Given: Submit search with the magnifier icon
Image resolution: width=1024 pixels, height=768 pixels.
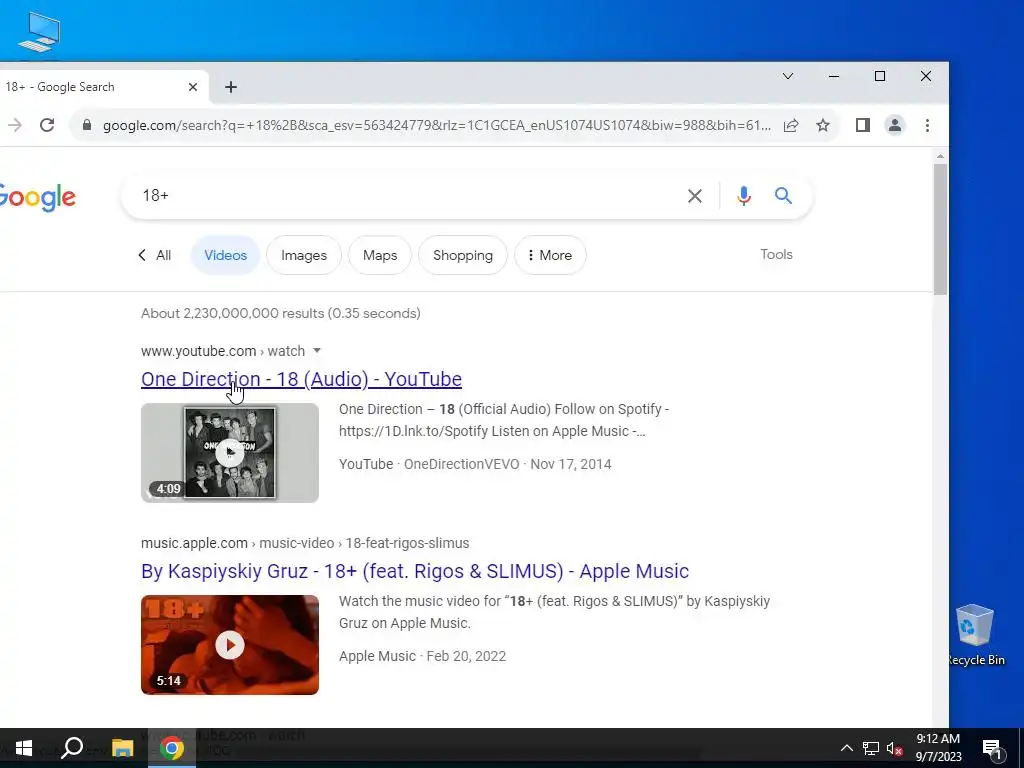Looking at the screenshot, I should point(783,195).
